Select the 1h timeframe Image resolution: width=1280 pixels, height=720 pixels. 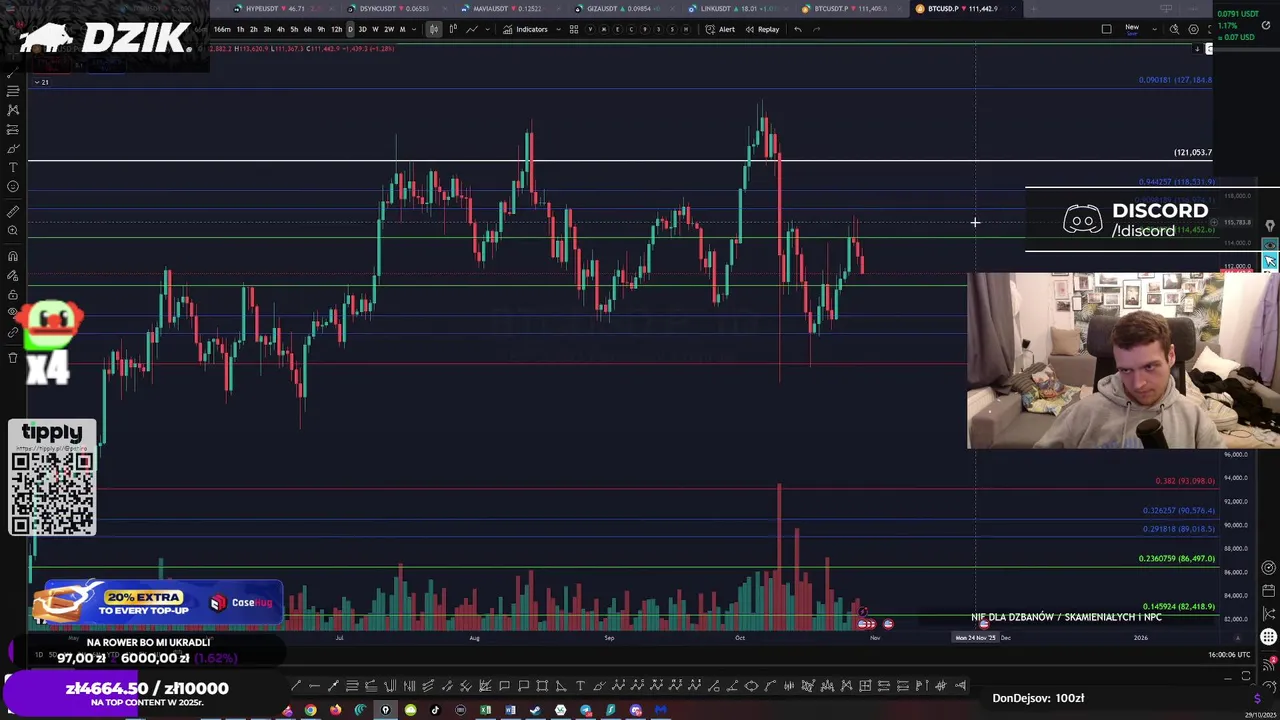[240, 29]
